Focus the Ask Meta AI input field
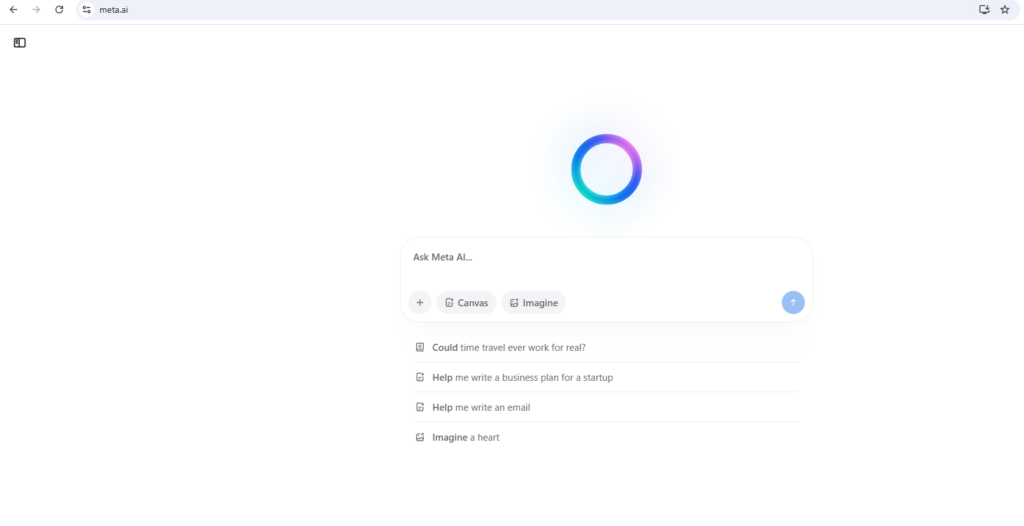The height and width of the screenshot is (526, 1024). [x=606, y=257]
